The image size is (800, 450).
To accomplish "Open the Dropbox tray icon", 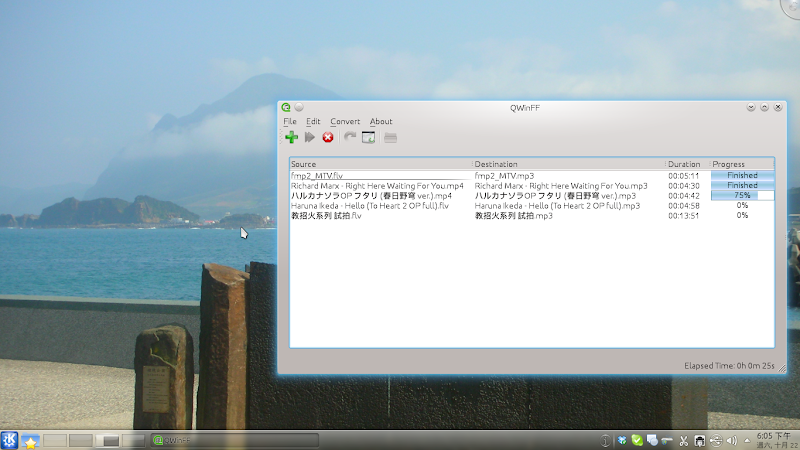I will click(621, 440).
